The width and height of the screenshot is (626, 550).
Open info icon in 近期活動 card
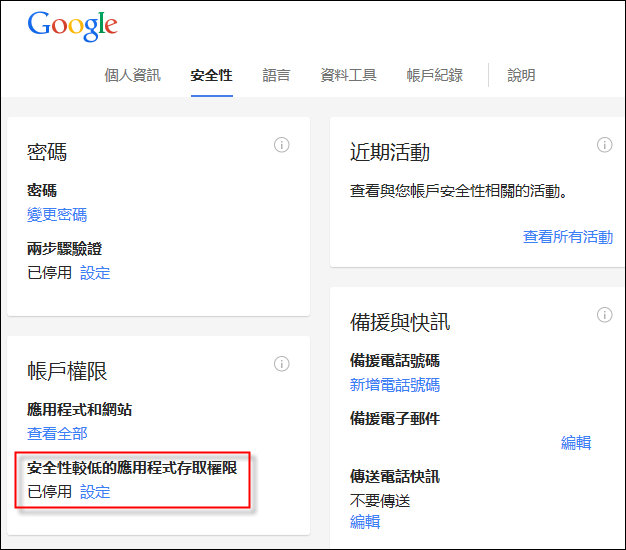pos(604,144)
